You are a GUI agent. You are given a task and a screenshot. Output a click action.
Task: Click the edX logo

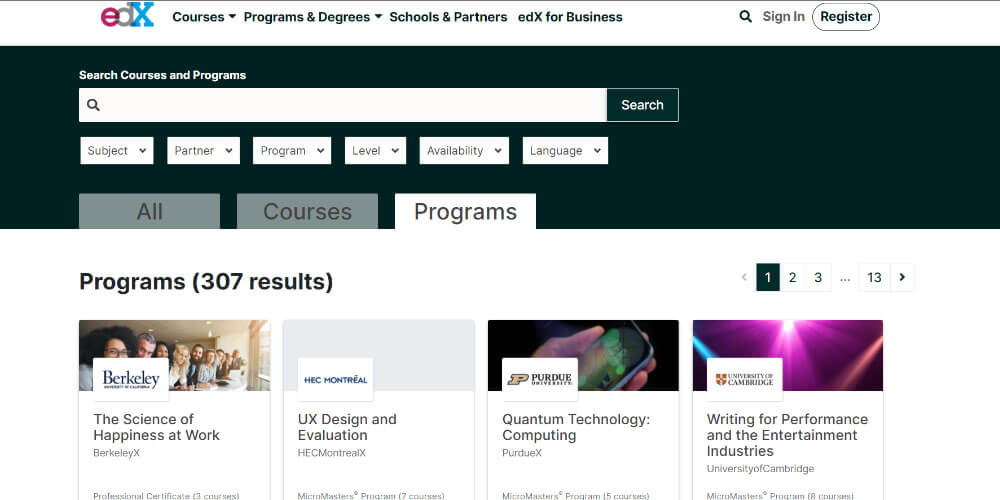[x=128, y=15]
